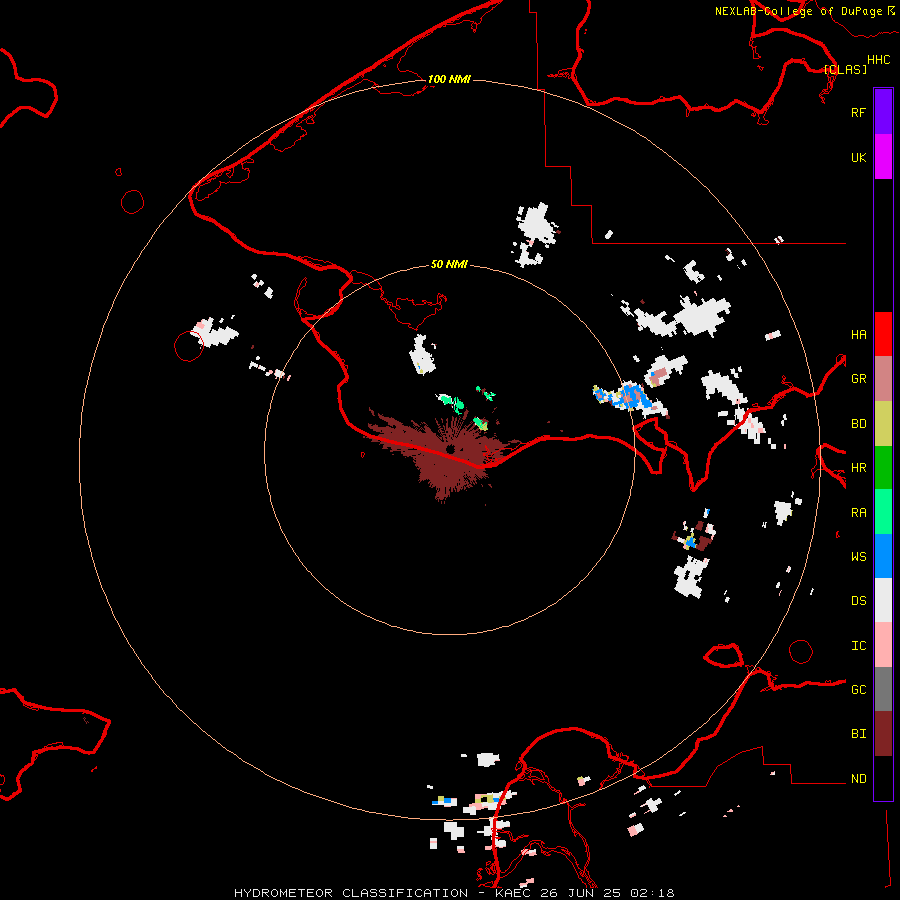
Task: Click the HA legend label
Action: [858, 334]
